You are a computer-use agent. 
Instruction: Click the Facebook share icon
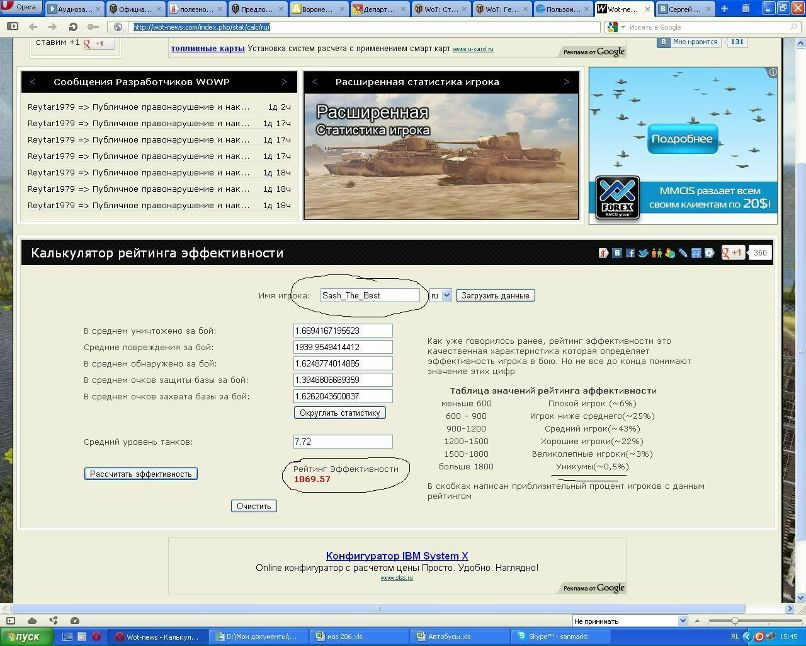629,253
